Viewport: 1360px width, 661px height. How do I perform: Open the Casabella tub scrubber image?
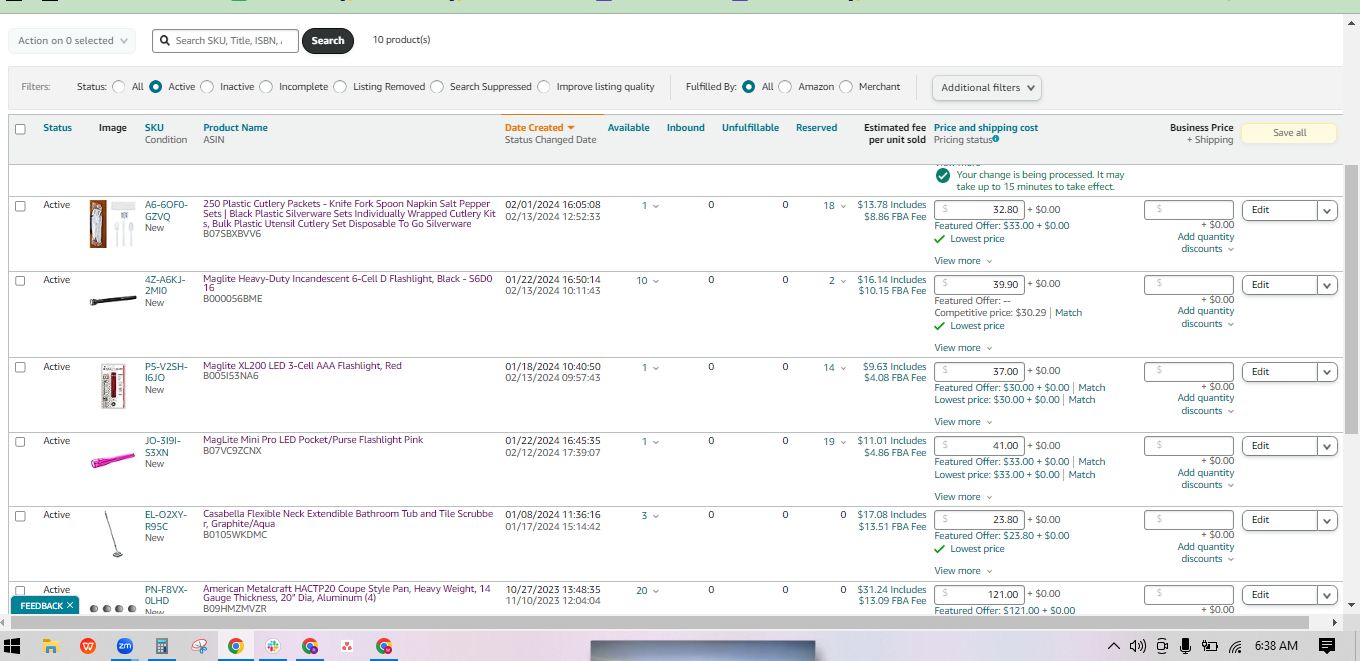coord(114,534)
